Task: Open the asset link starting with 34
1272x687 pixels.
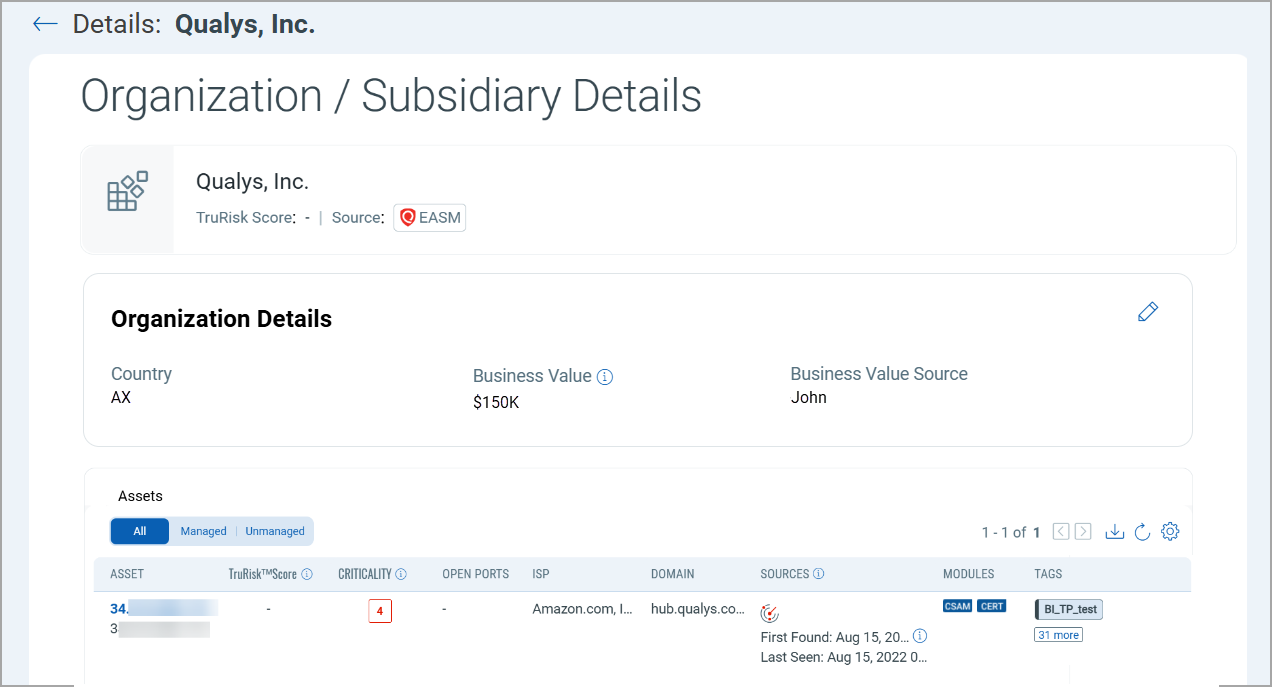Action: [x=117, y=608]
